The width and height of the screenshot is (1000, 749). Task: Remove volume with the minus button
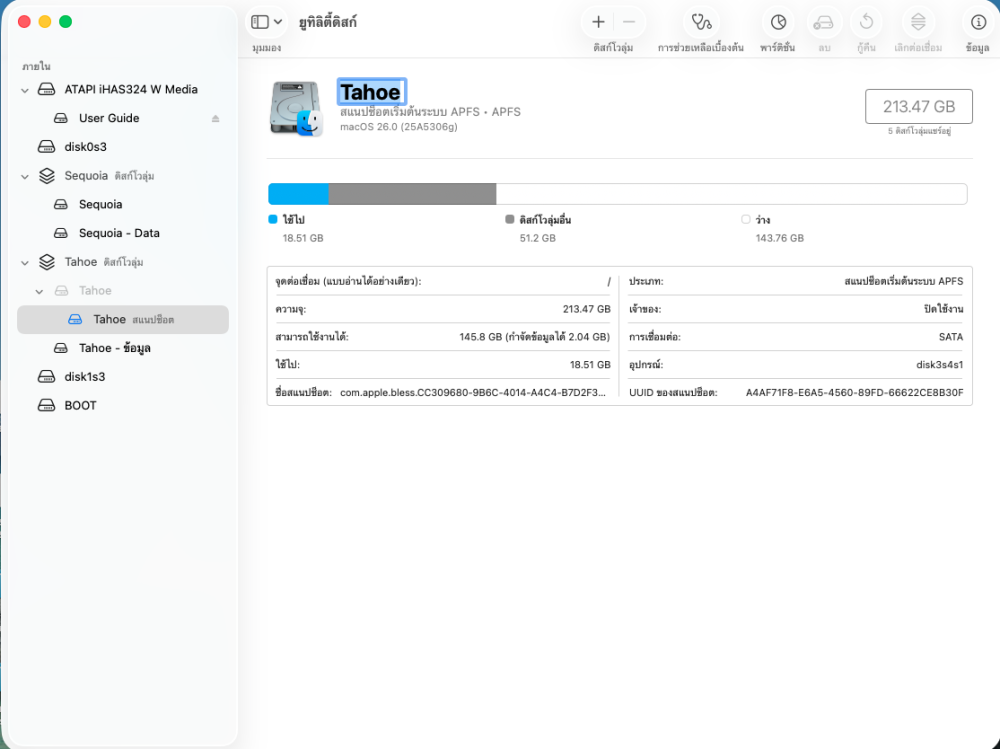629,22
